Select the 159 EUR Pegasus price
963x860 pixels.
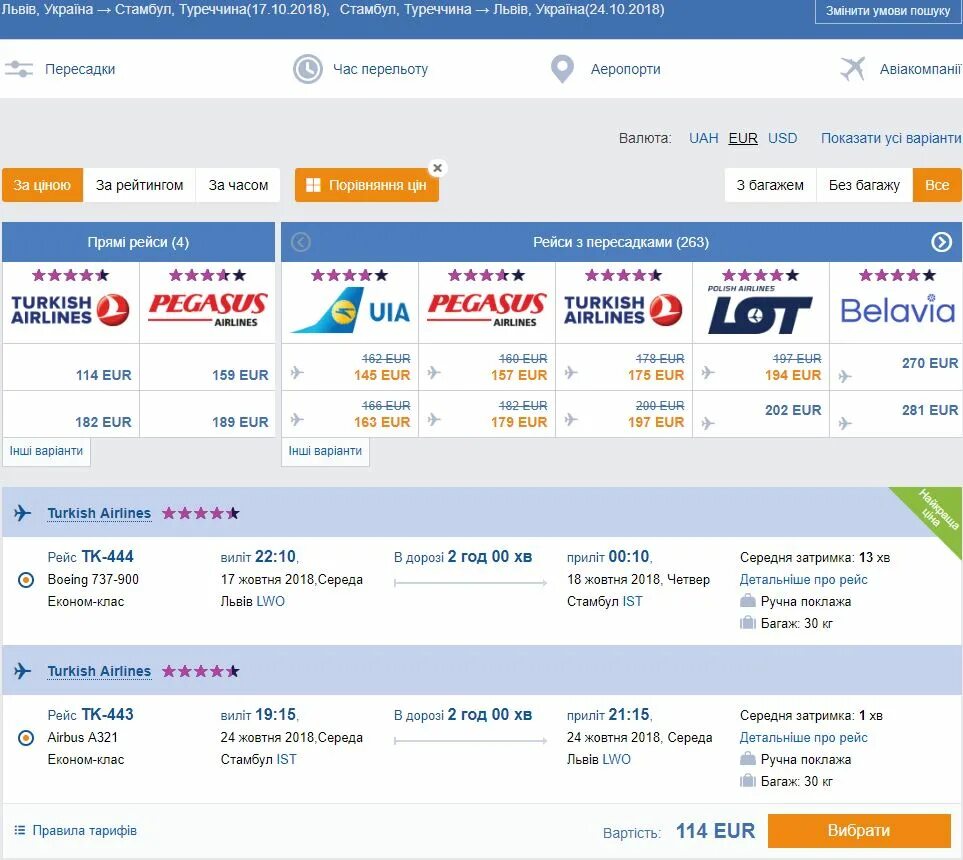[x=240, y=375]
